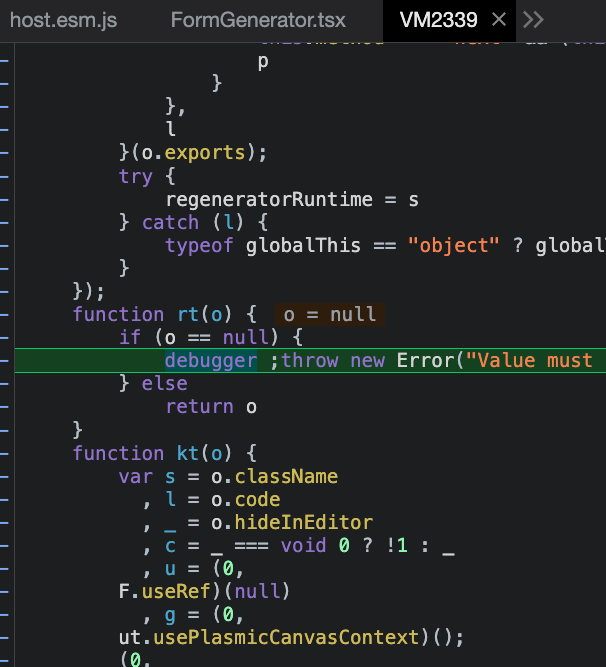The image size is (606, 667).
Task: Click the inline value hint o = null
Action: 330,314
